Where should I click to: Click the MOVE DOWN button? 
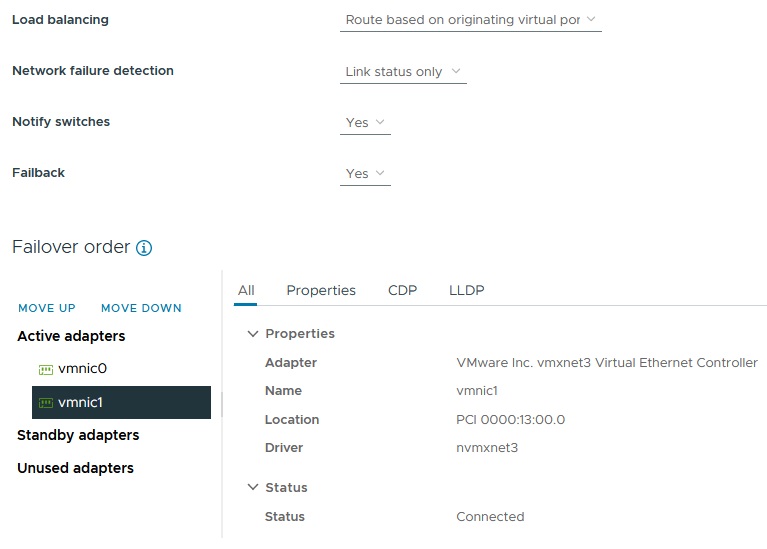point(141,308)
